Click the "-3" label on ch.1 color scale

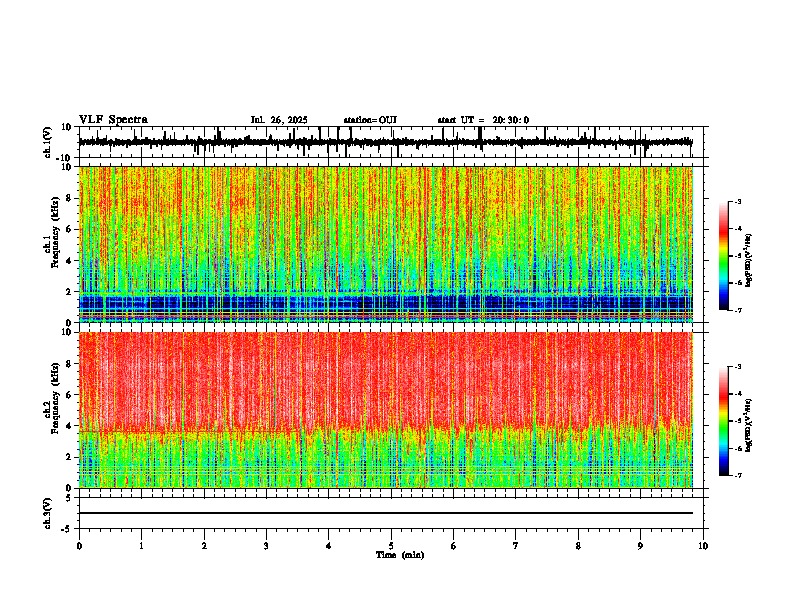[737, 202]
